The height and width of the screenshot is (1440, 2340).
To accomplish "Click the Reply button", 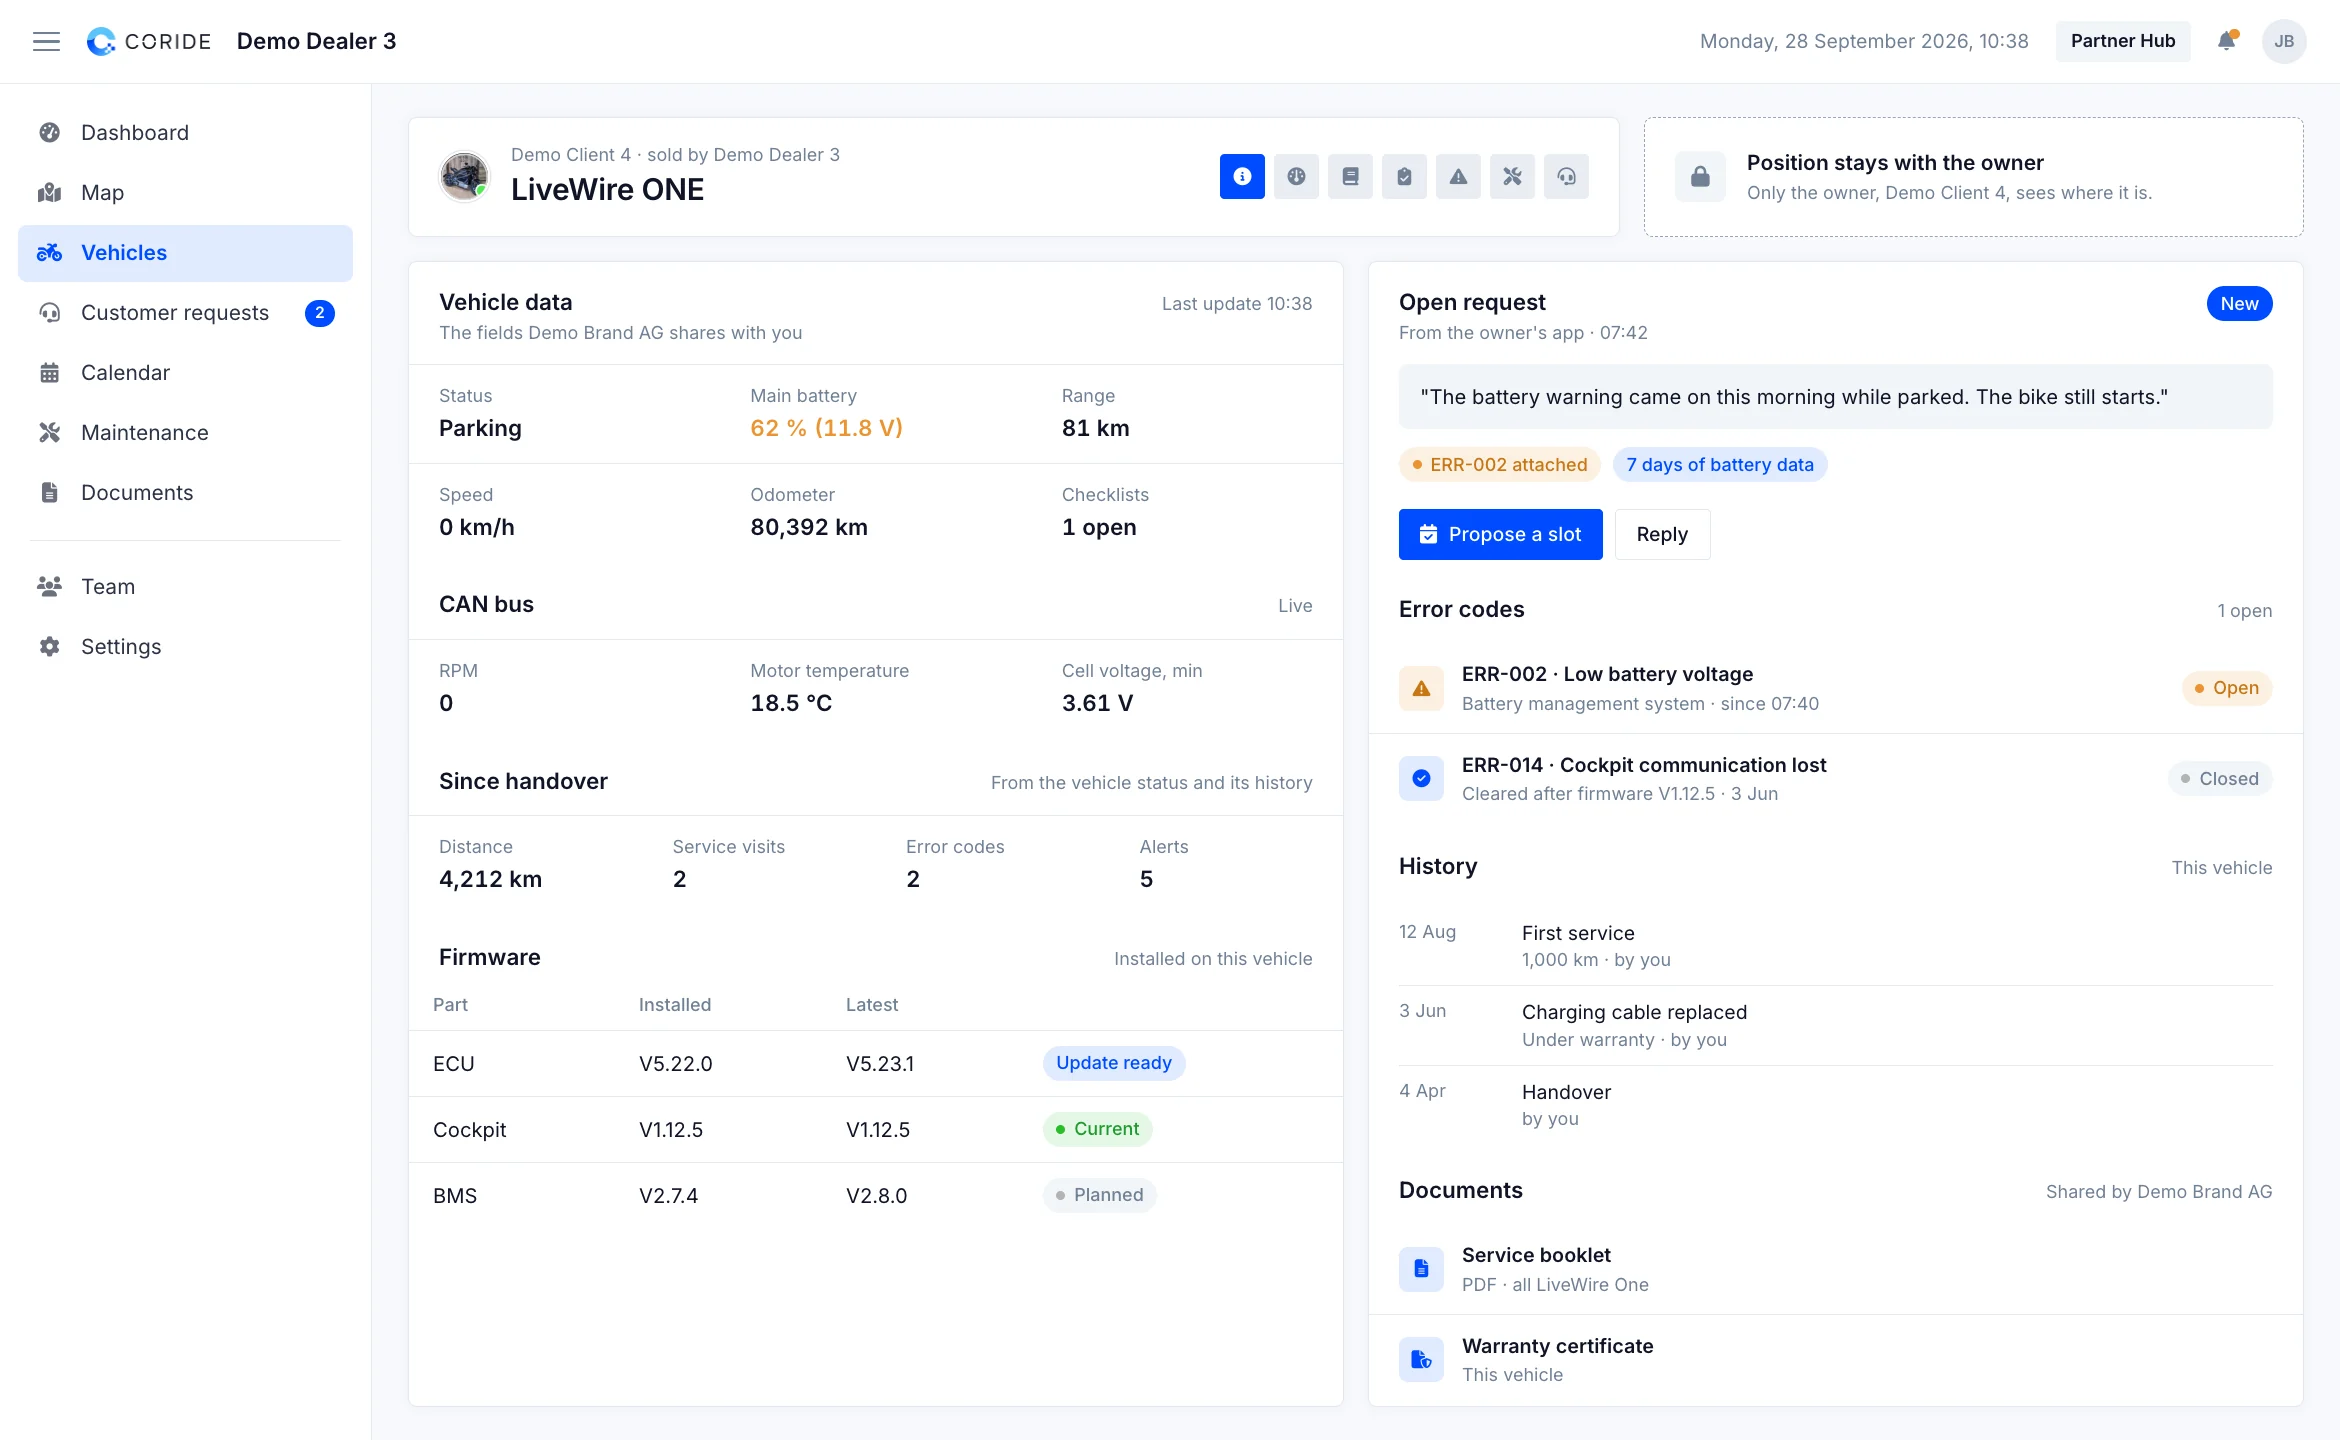I will coord(1662,534).
